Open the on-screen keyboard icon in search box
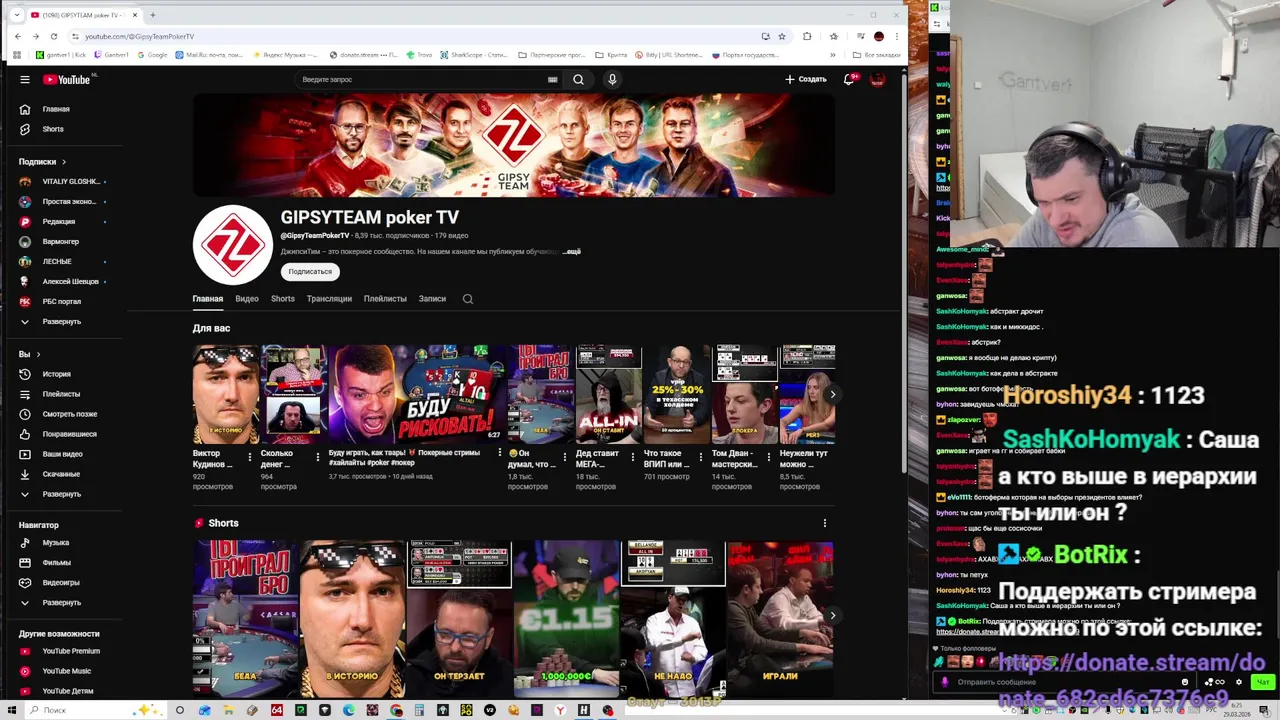The height and width of the screenshot is (720, 1280). point(552,79)
